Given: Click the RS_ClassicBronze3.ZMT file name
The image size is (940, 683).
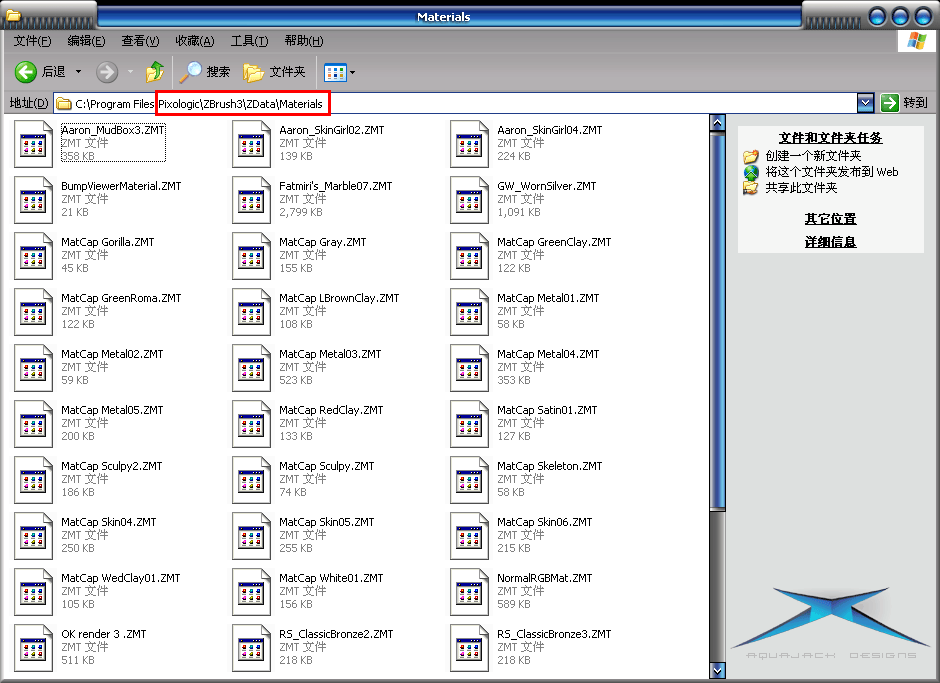Looking at the screenshot, I should (x=554, y=634).
